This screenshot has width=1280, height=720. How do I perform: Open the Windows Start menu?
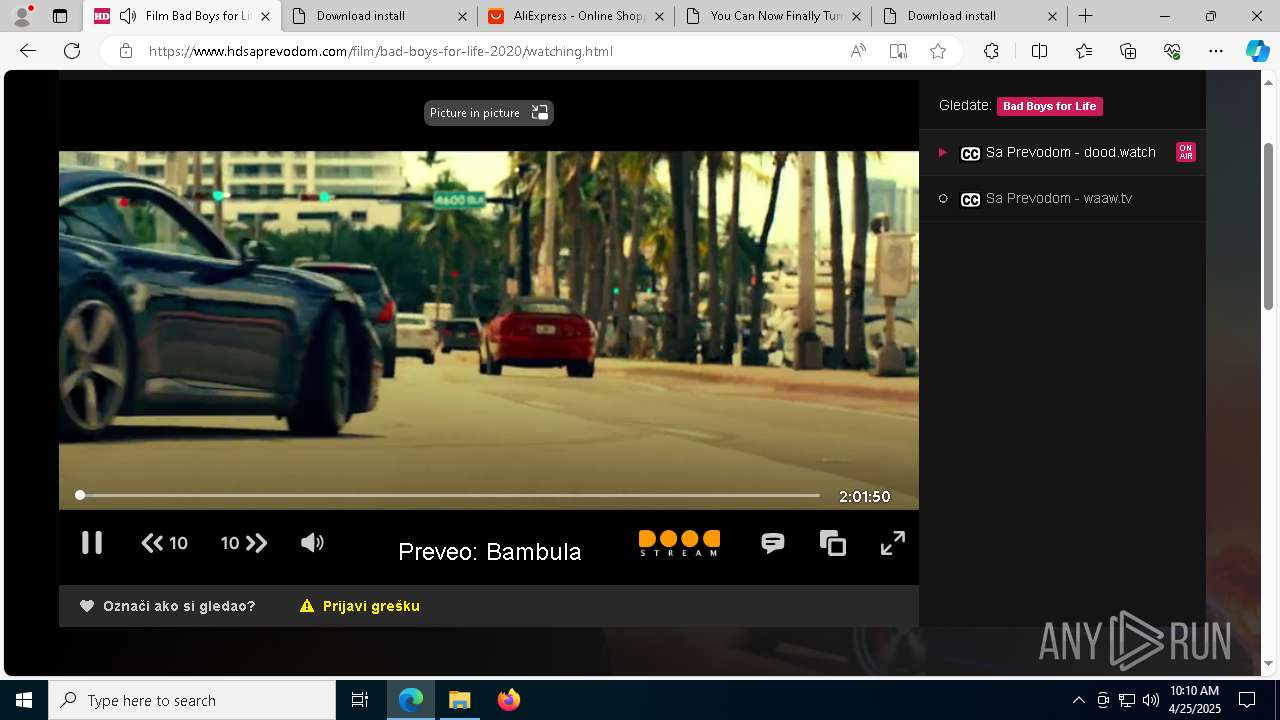[24, 700]
